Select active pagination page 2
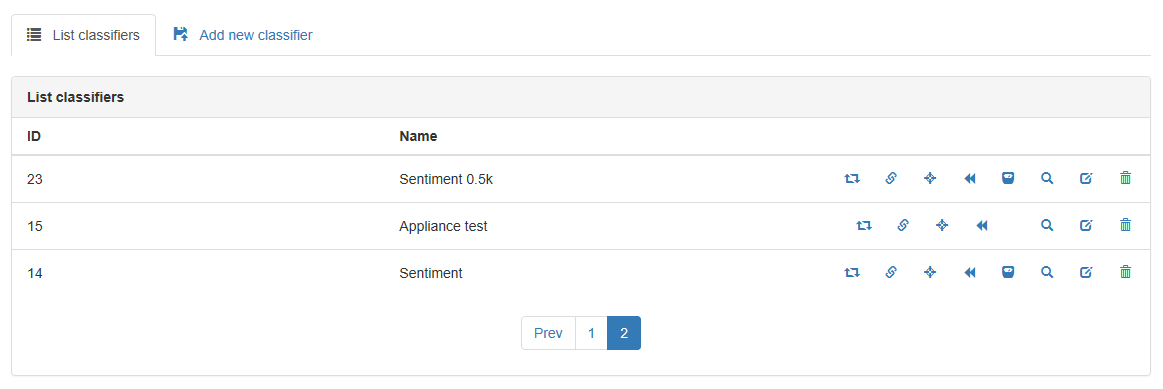This screenshot has width=1163, height=389. point(624,333)
